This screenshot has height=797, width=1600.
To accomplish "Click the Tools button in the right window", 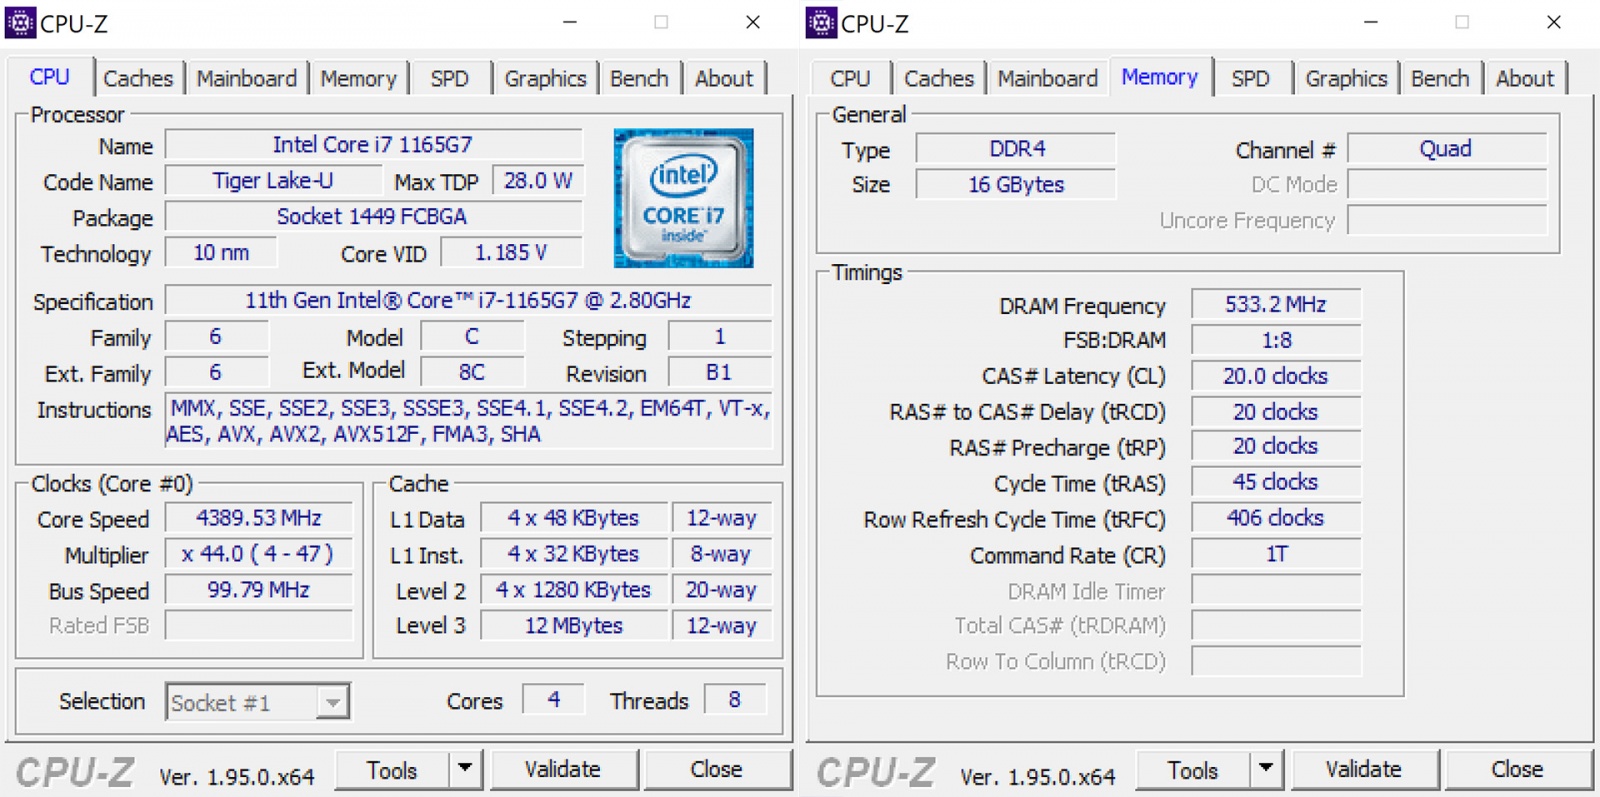I will (1193, 769).
